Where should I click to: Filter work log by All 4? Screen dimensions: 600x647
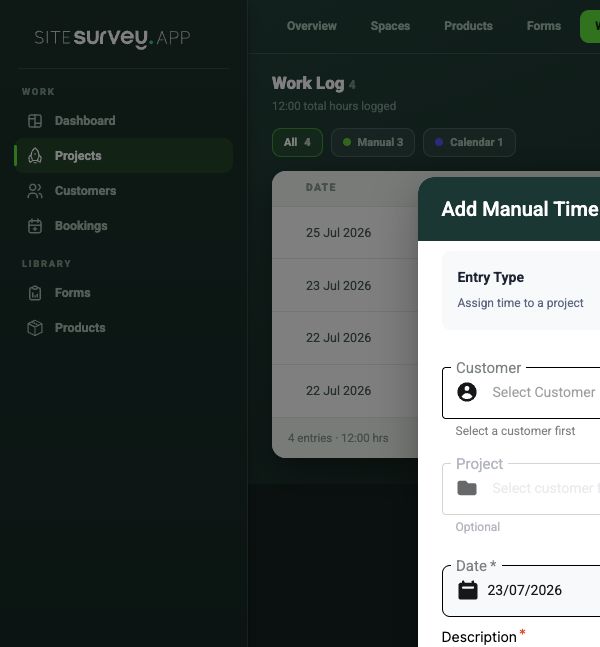coord(297,142)
